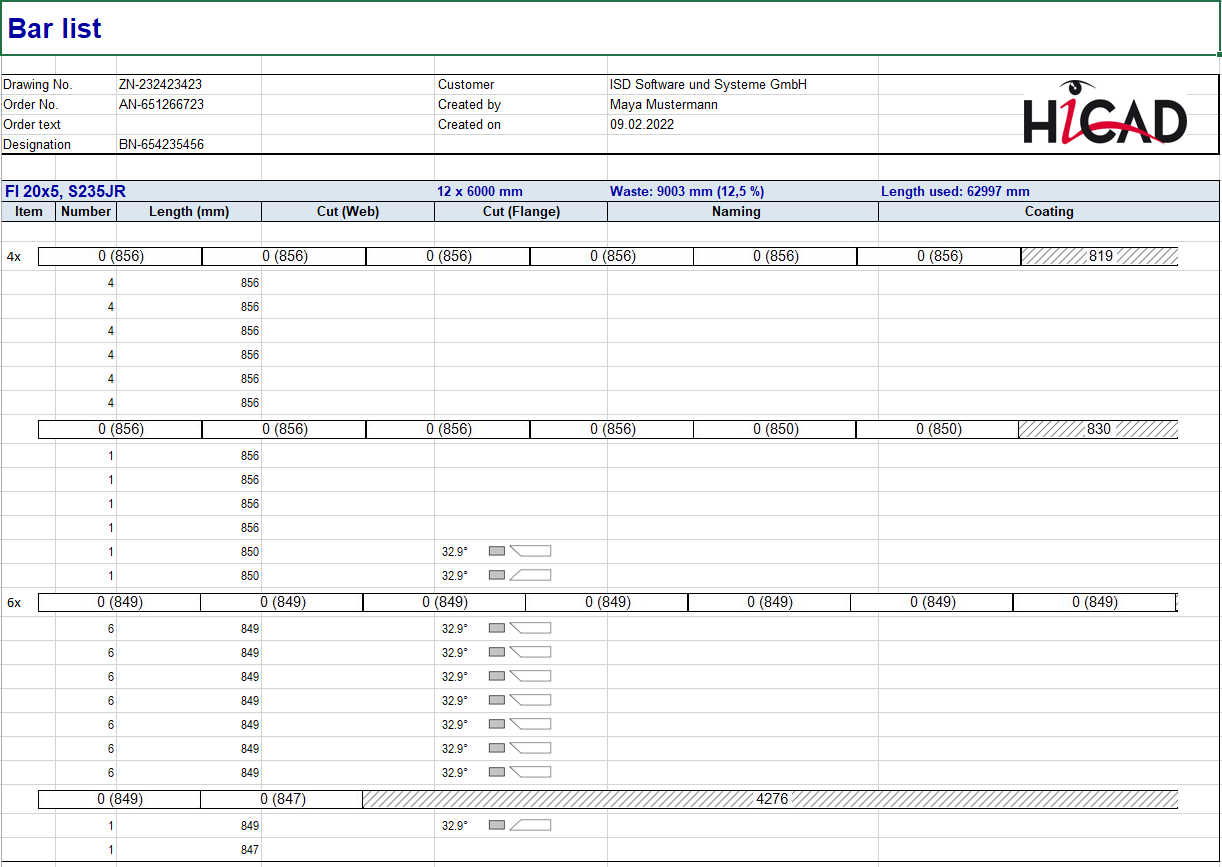Image resolution: width=1222 pixels, height=867 pixels.
Task: Click 'Waste: 9003 mm (12,5 %)'
Action: click(687, 191)
